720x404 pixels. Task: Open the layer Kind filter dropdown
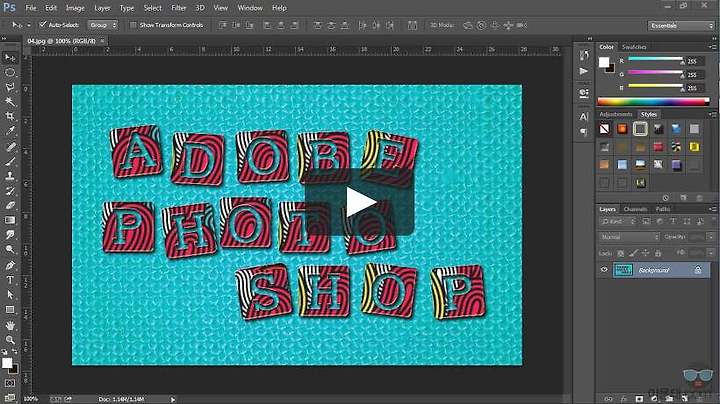click(x=617, y=222)
